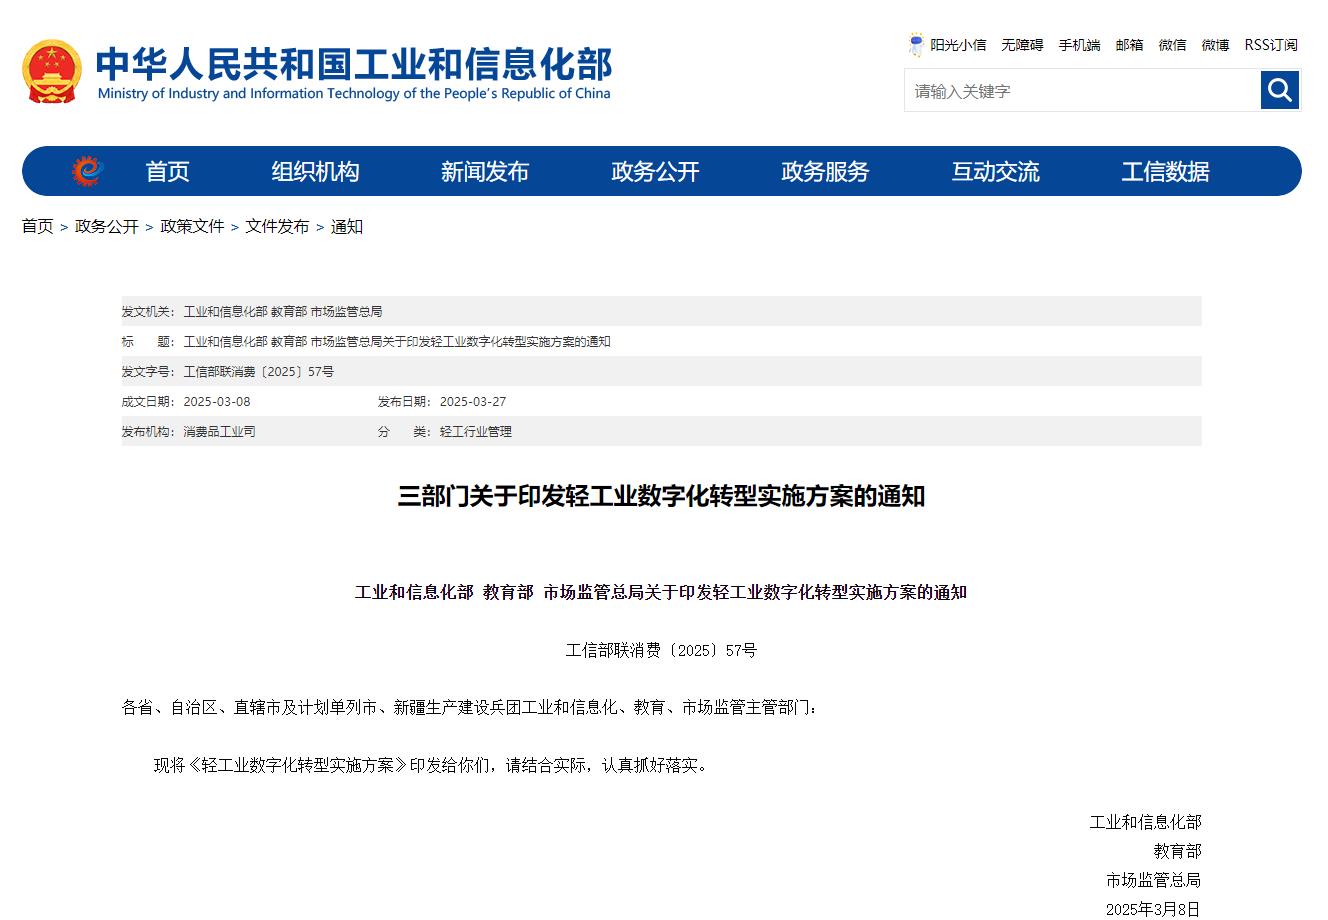The width and height of the screenshot is (1328, 920).
Task: Open the 首页 navigation menu item
Action: point(167,171)
